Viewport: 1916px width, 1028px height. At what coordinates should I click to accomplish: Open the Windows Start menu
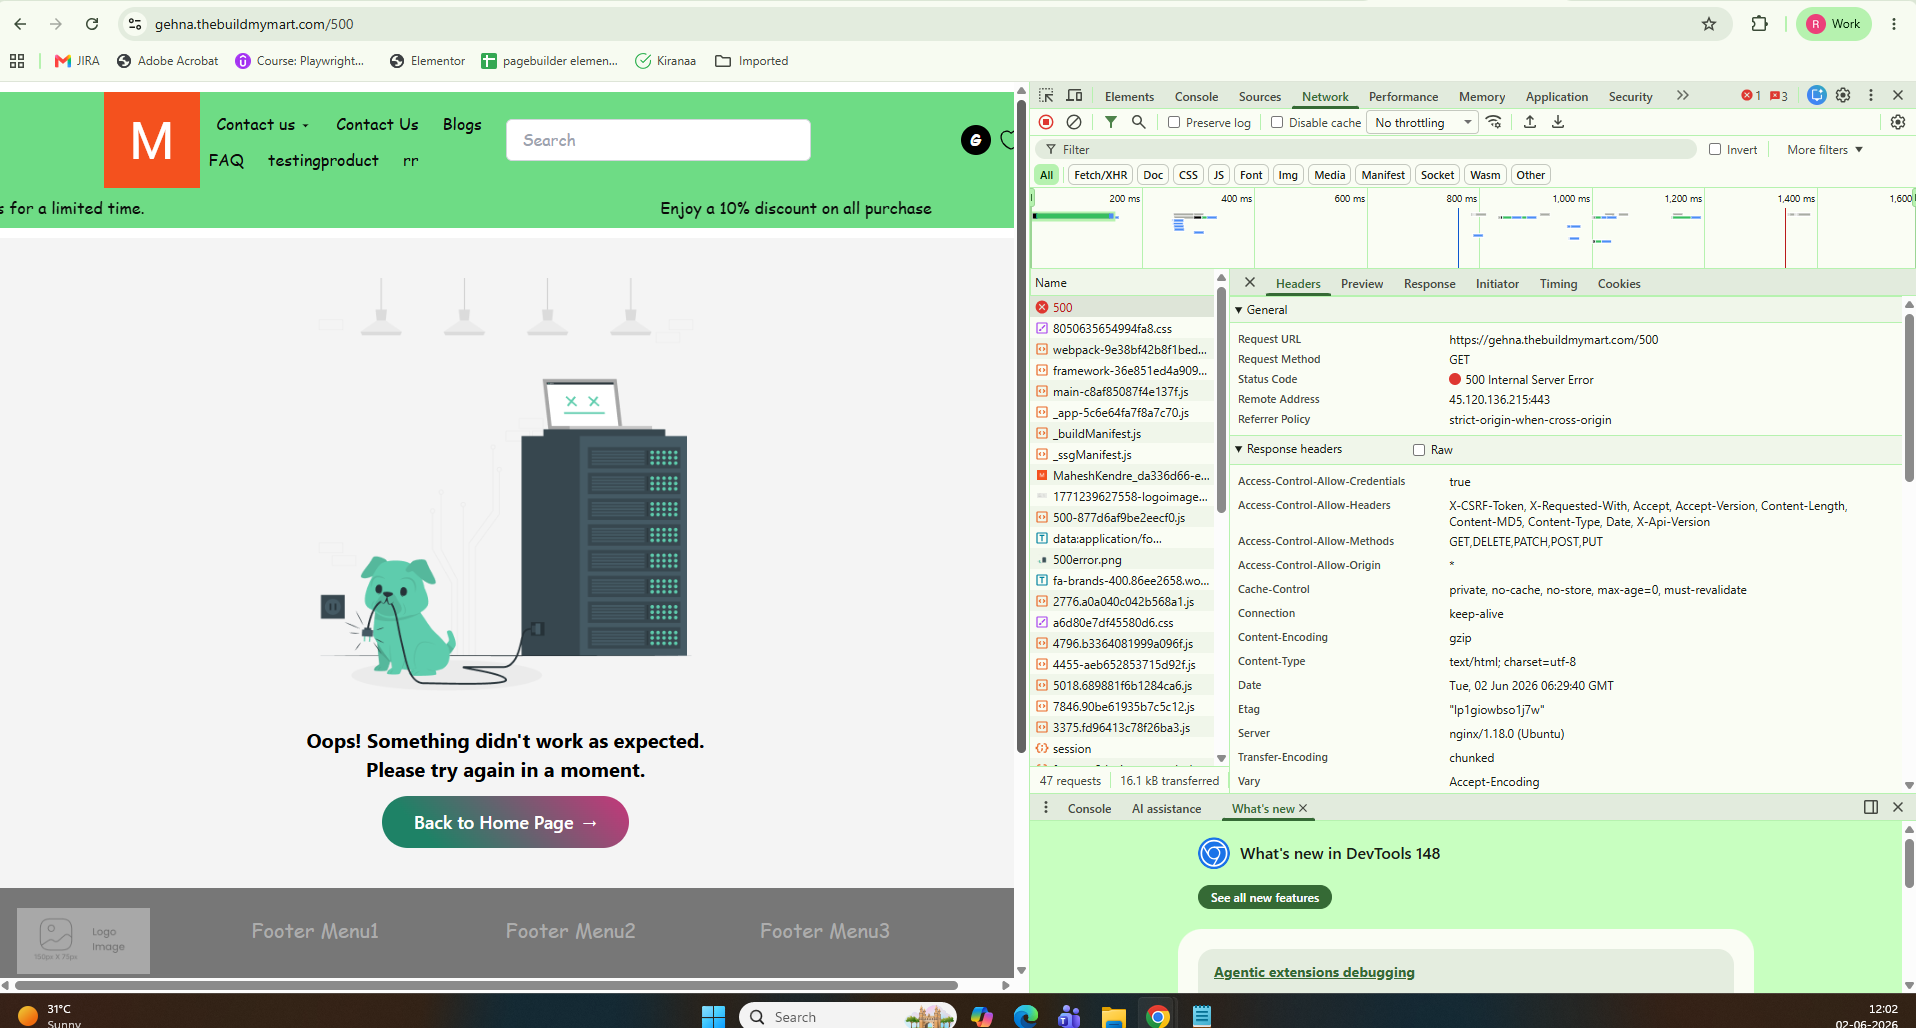713,1016
